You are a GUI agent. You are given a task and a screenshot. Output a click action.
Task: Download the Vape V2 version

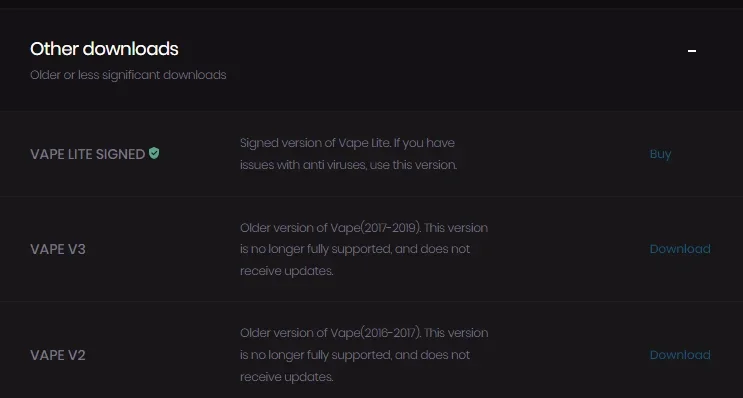pos(680,355)
